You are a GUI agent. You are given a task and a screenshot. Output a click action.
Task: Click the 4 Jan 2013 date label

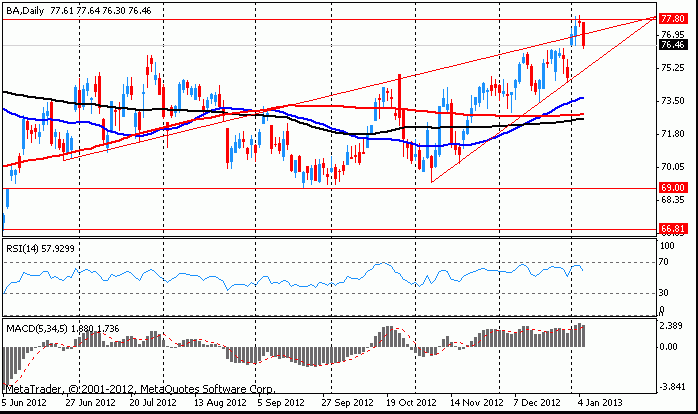point(600,402)
